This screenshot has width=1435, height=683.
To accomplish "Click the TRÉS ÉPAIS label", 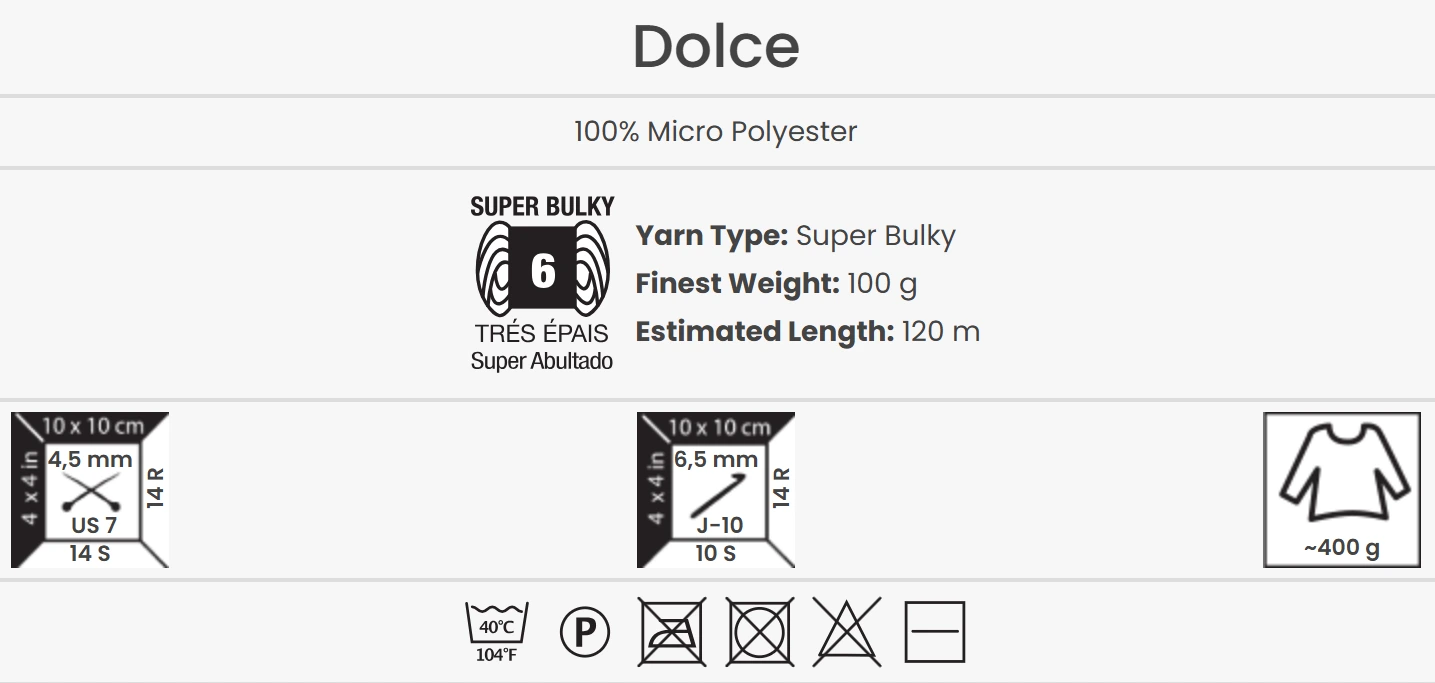I will (x=542, y=335).
